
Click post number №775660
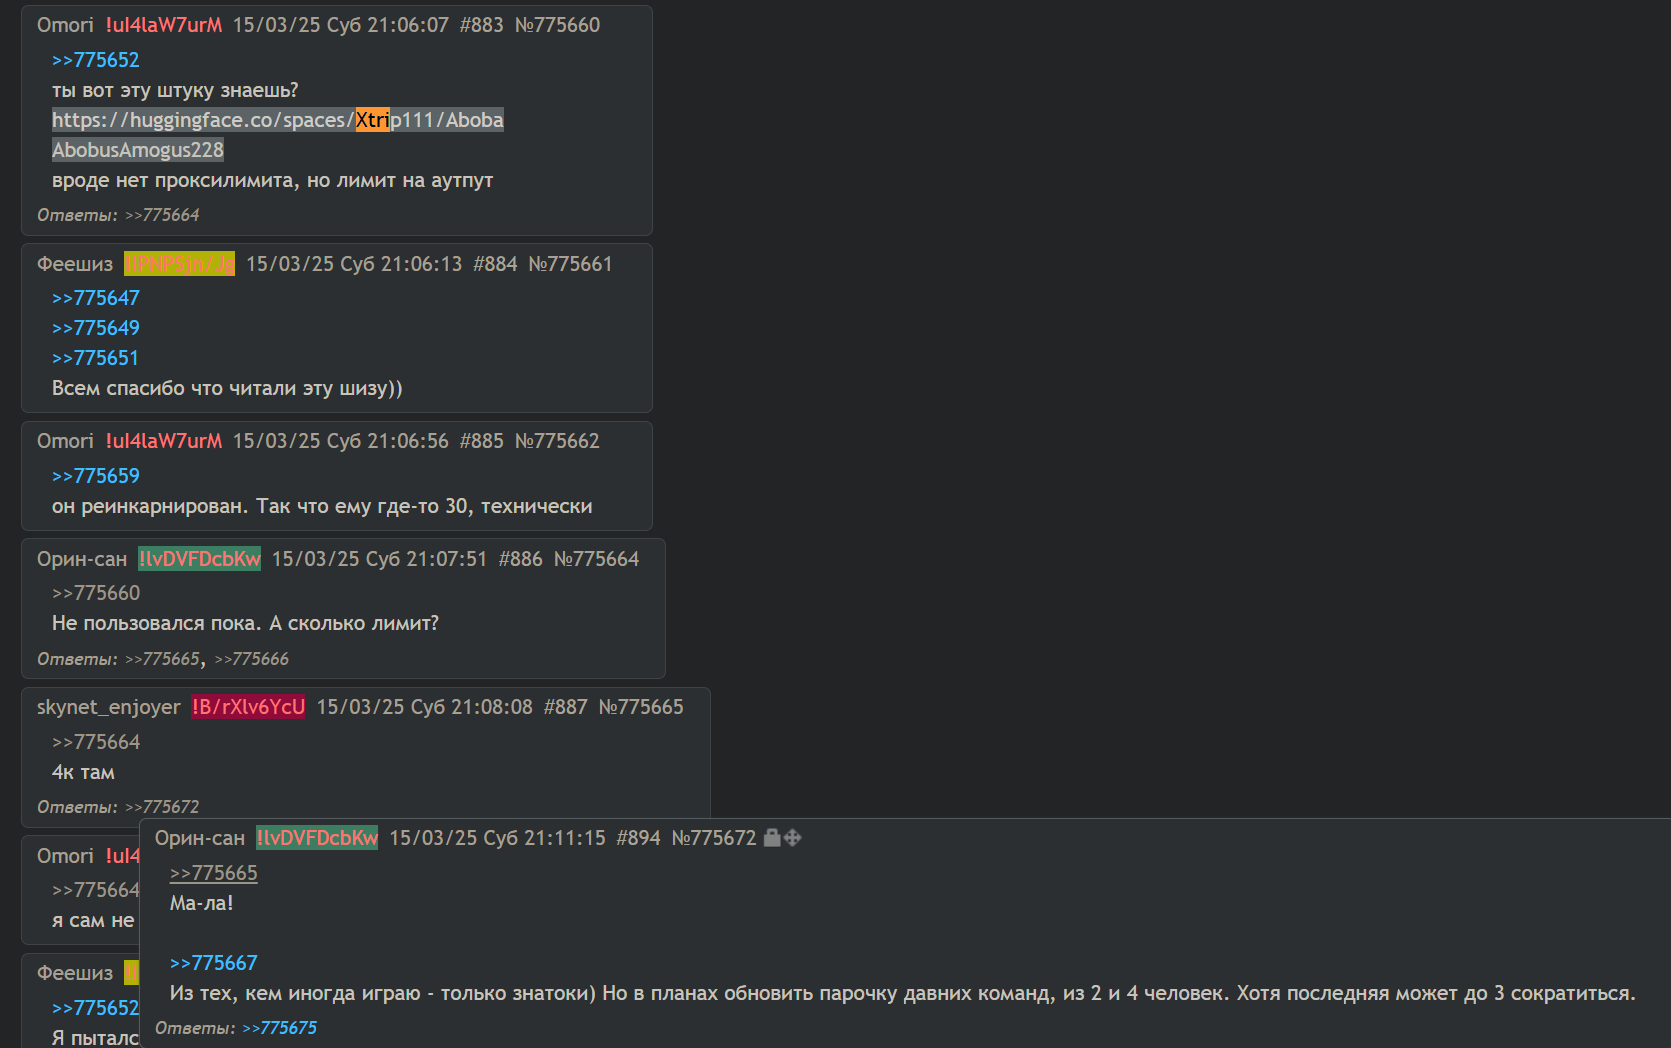pos(557,25)
